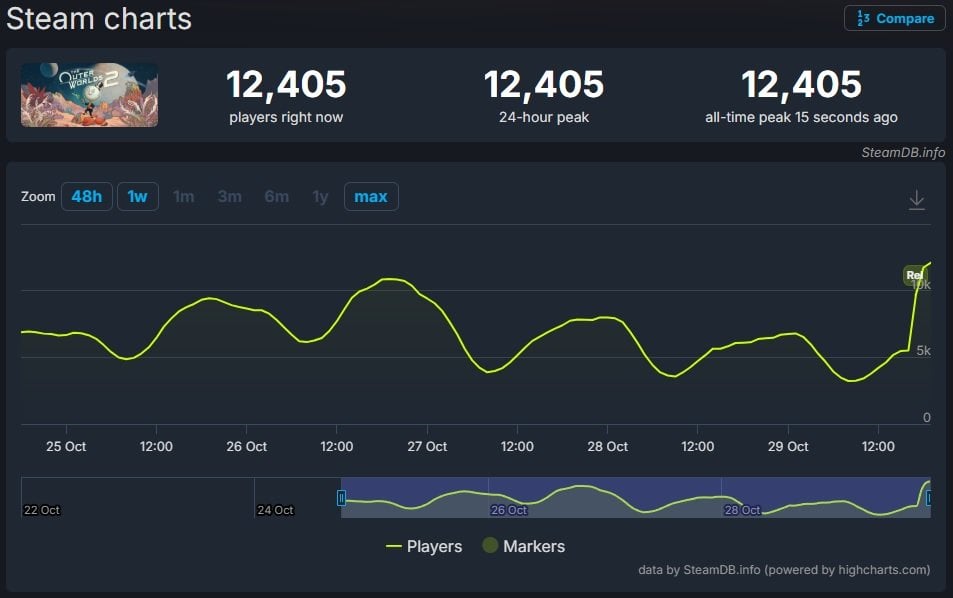Click the shaded navigator selection area

coord(635,498)
